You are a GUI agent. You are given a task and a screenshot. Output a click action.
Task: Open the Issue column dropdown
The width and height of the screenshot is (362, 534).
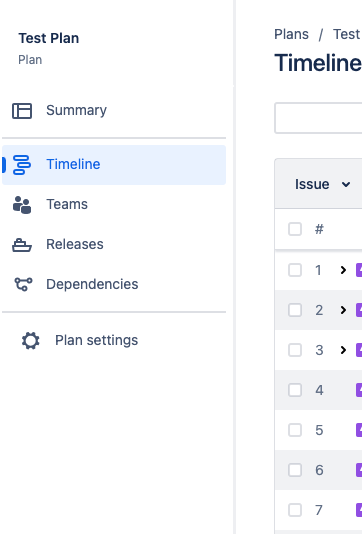tap(322, 184)
